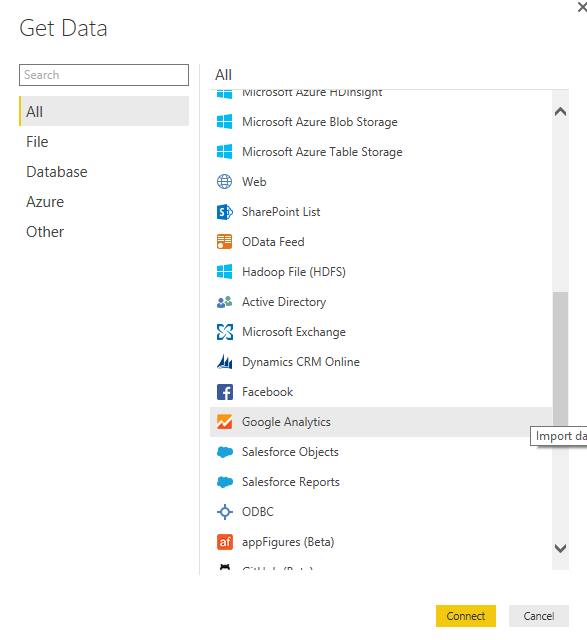Viewport: 587px width, 640px height.
Task: Click the Web globe icon
Action: tap(225, 182)
